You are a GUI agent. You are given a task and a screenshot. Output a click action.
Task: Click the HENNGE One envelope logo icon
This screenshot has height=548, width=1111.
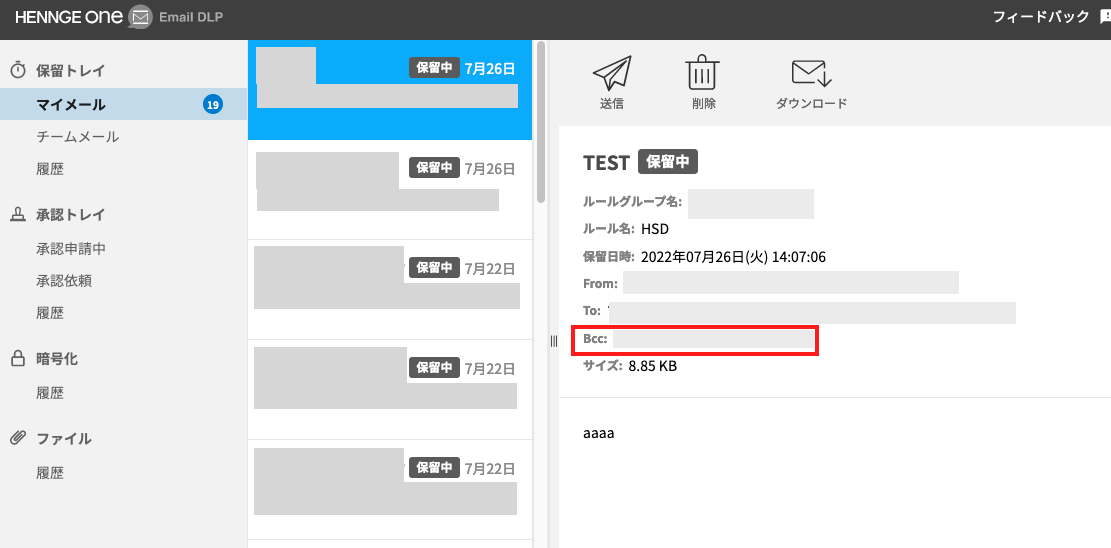point(141,18)
